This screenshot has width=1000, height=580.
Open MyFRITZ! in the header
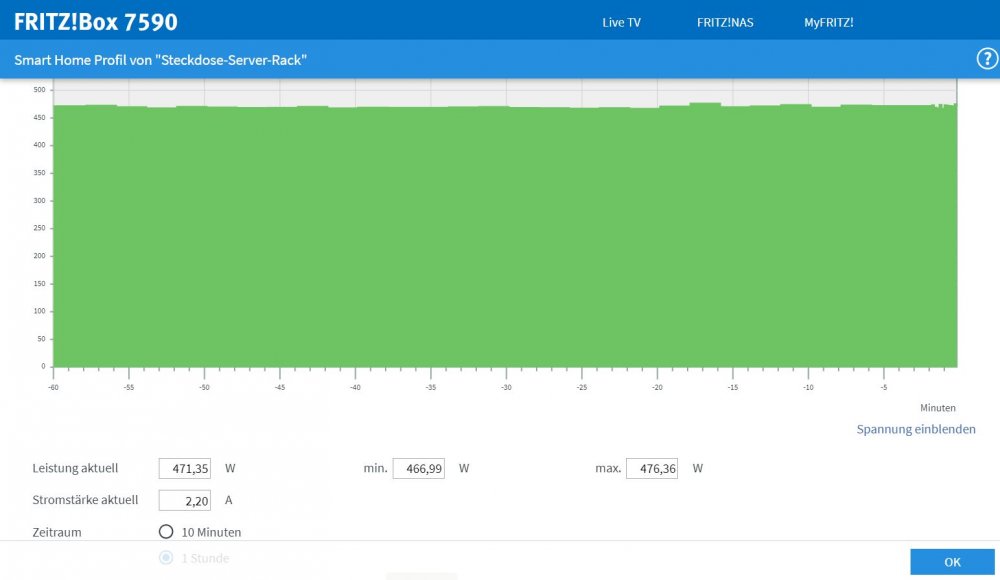pyautogui.click(x=828, y=22)
